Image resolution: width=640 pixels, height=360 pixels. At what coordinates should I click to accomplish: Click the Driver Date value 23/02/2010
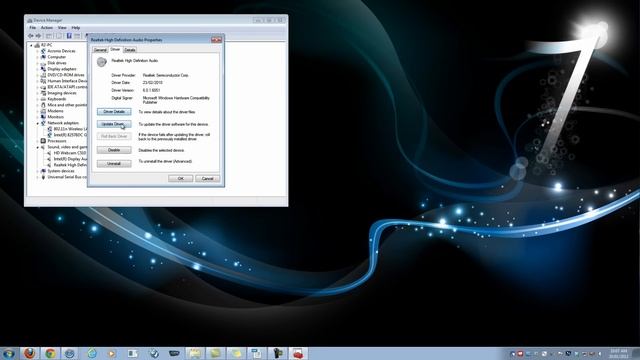(x=153, y=83)
